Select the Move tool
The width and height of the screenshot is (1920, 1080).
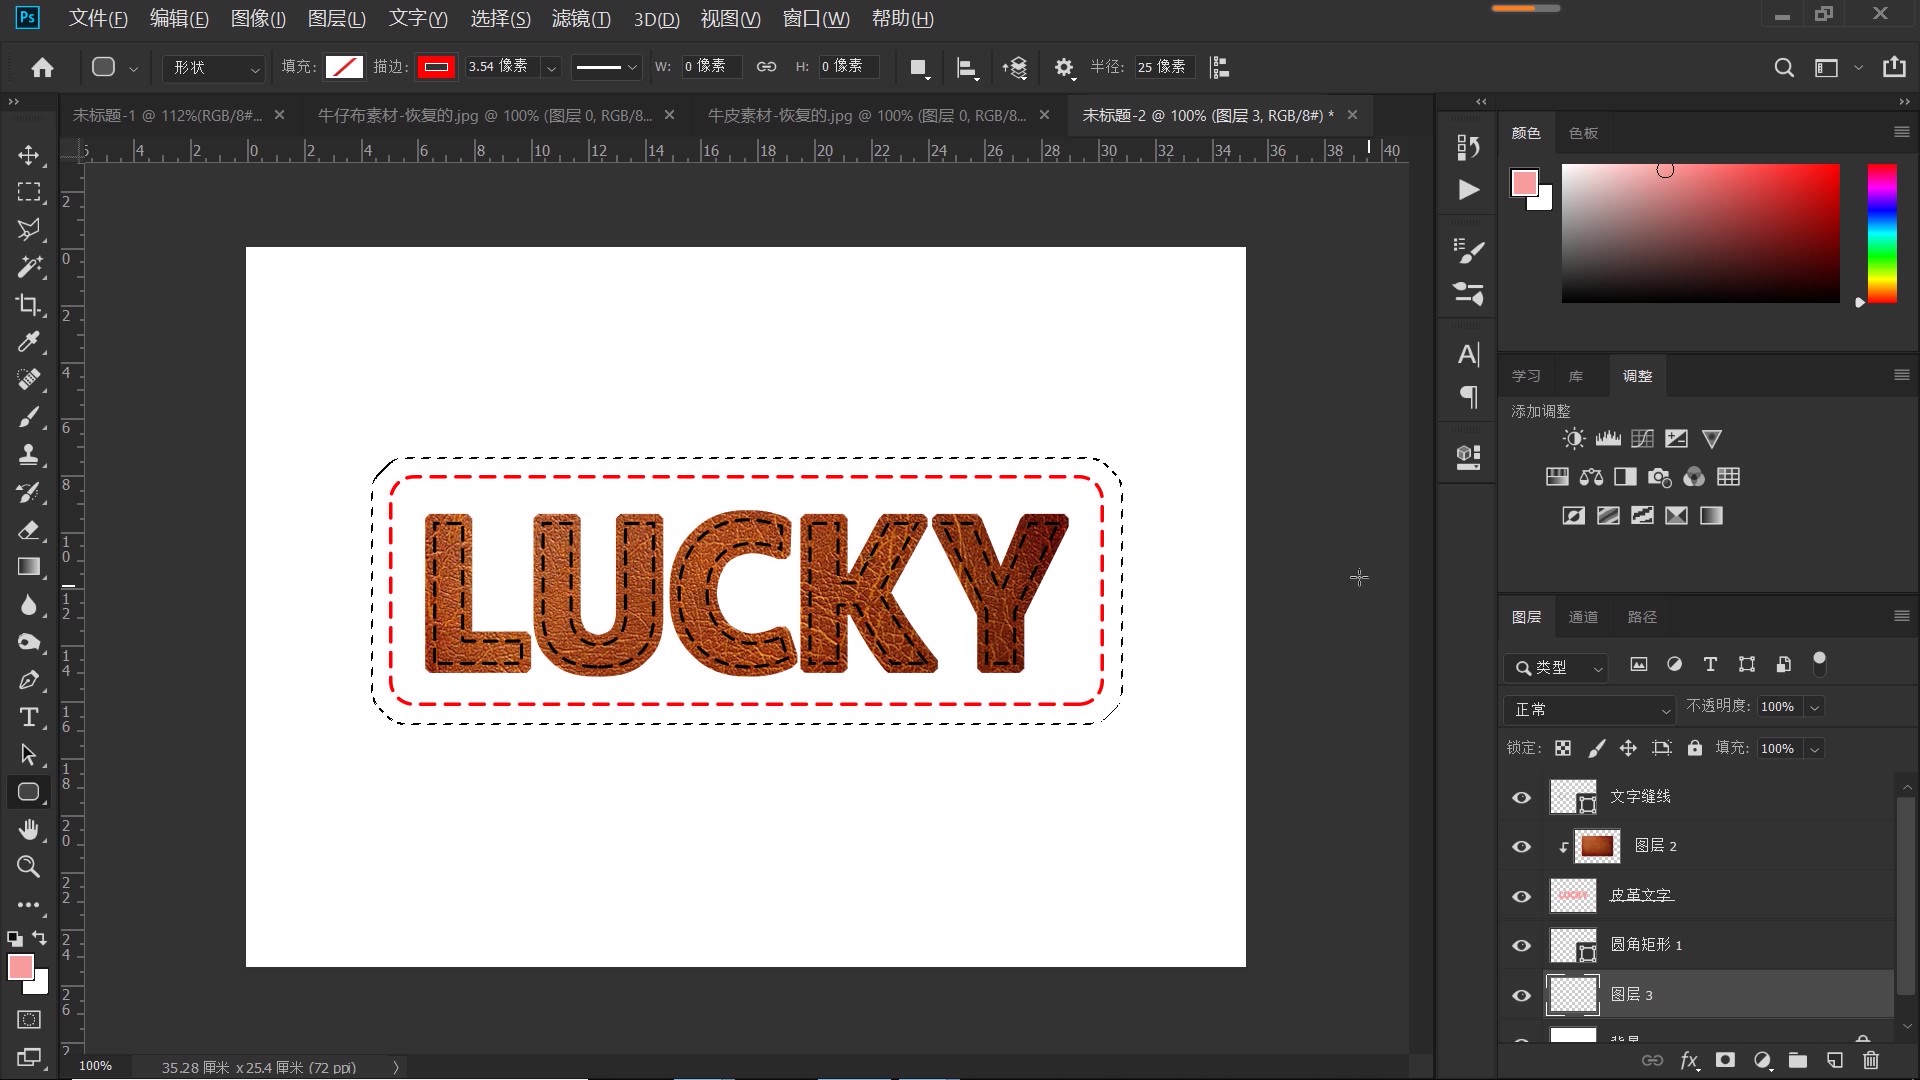(29, 155)
